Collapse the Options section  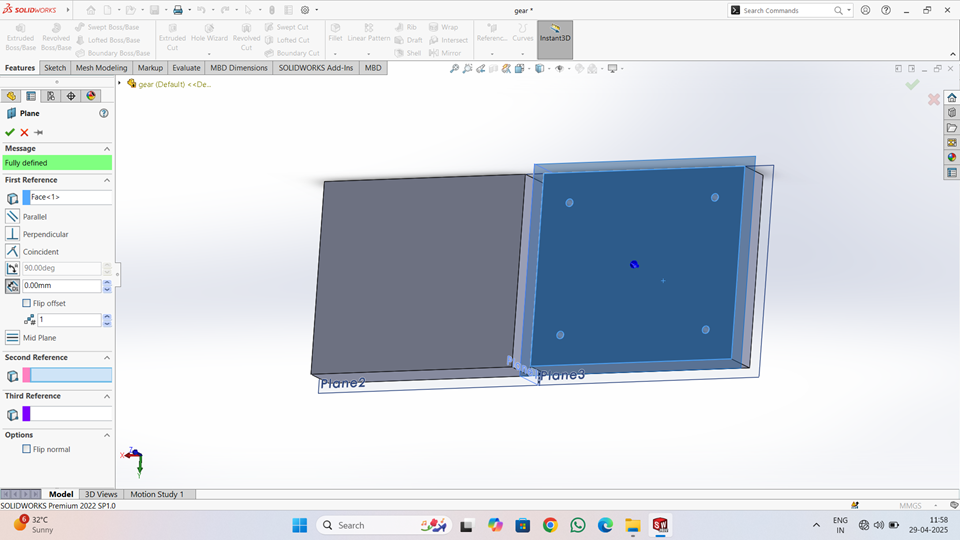click(x=107, y=435)
